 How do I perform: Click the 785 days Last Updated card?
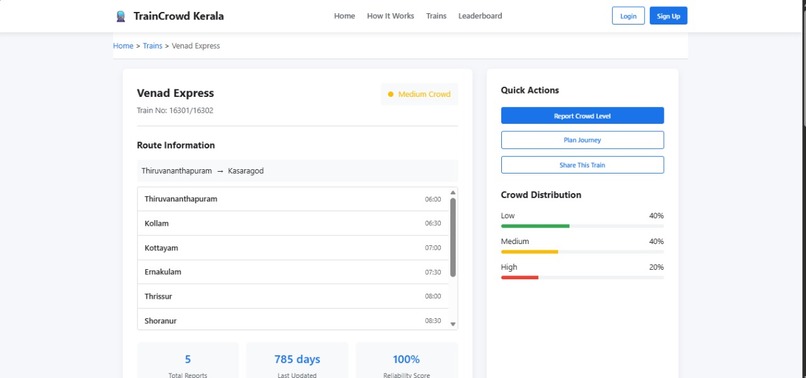[x=297, y=361]
